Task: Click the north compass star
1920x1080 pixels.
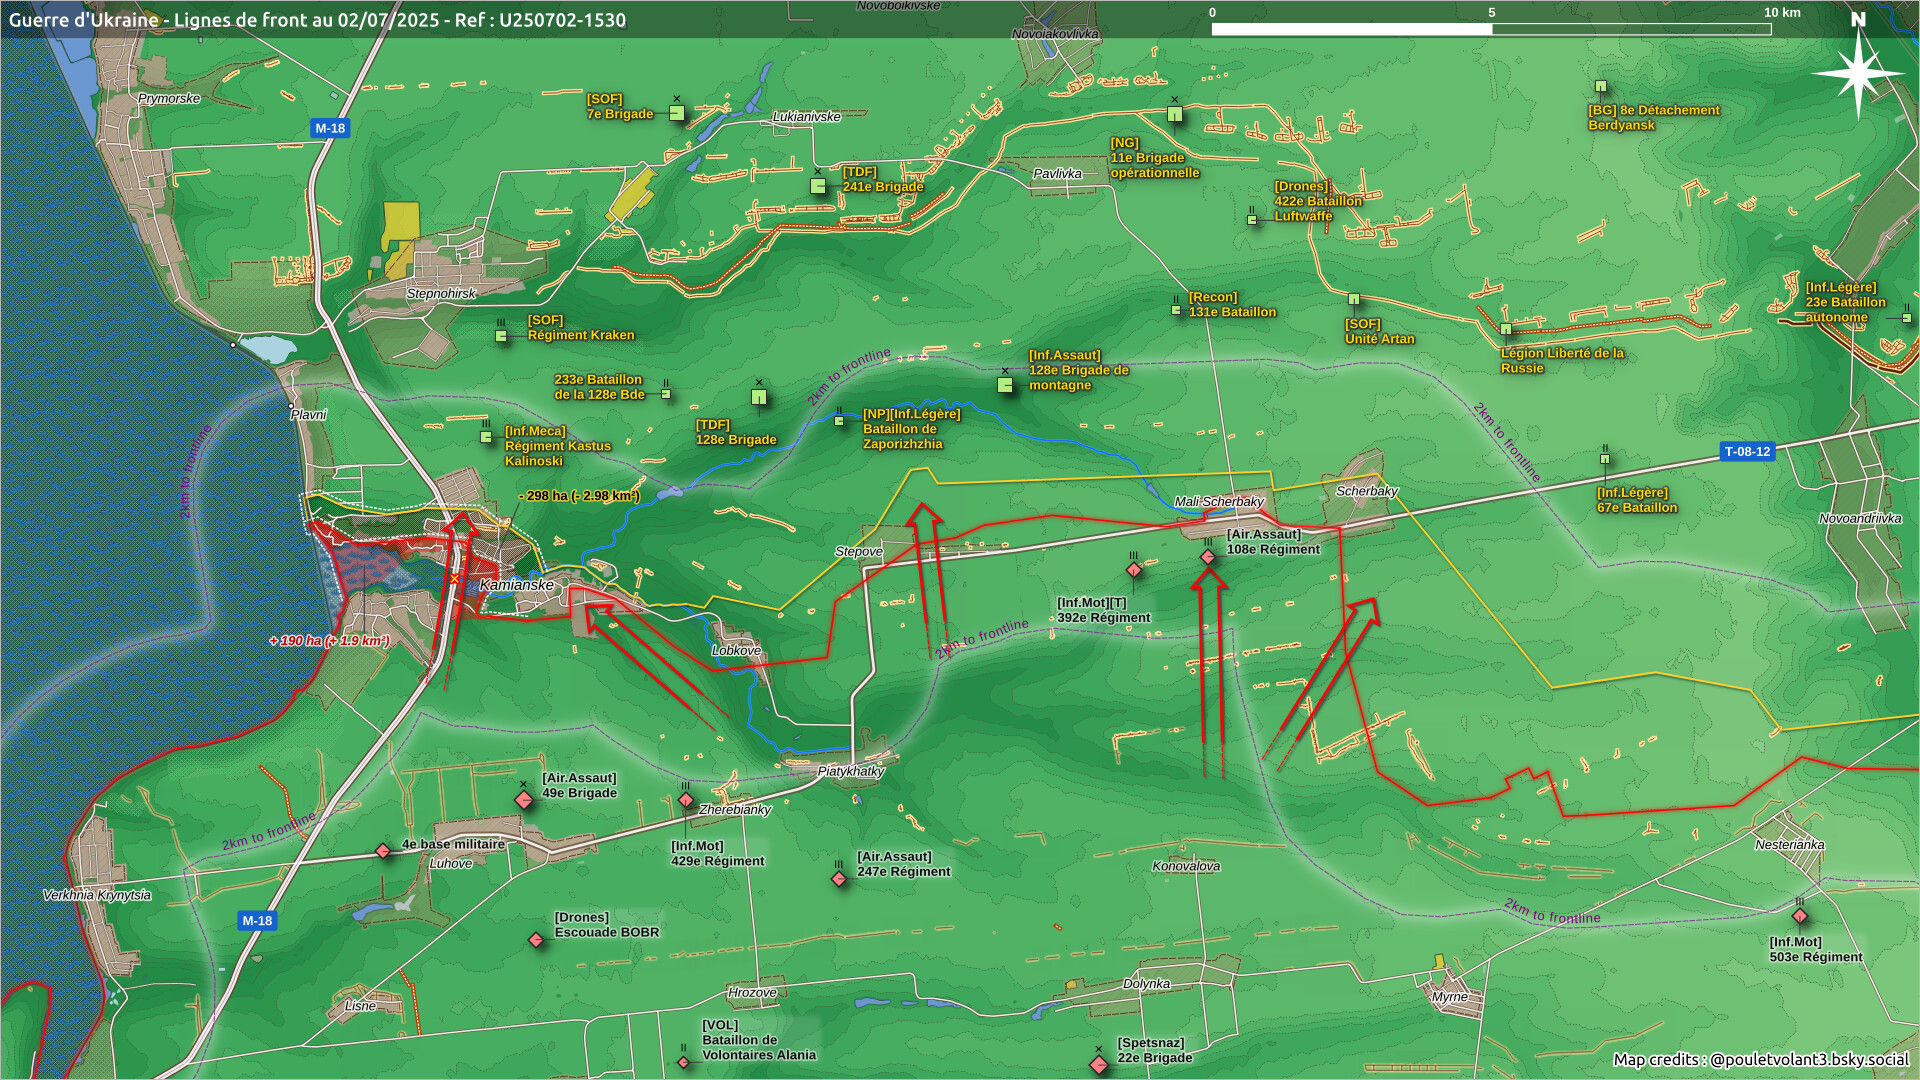Action: (x=1858, y=73)
